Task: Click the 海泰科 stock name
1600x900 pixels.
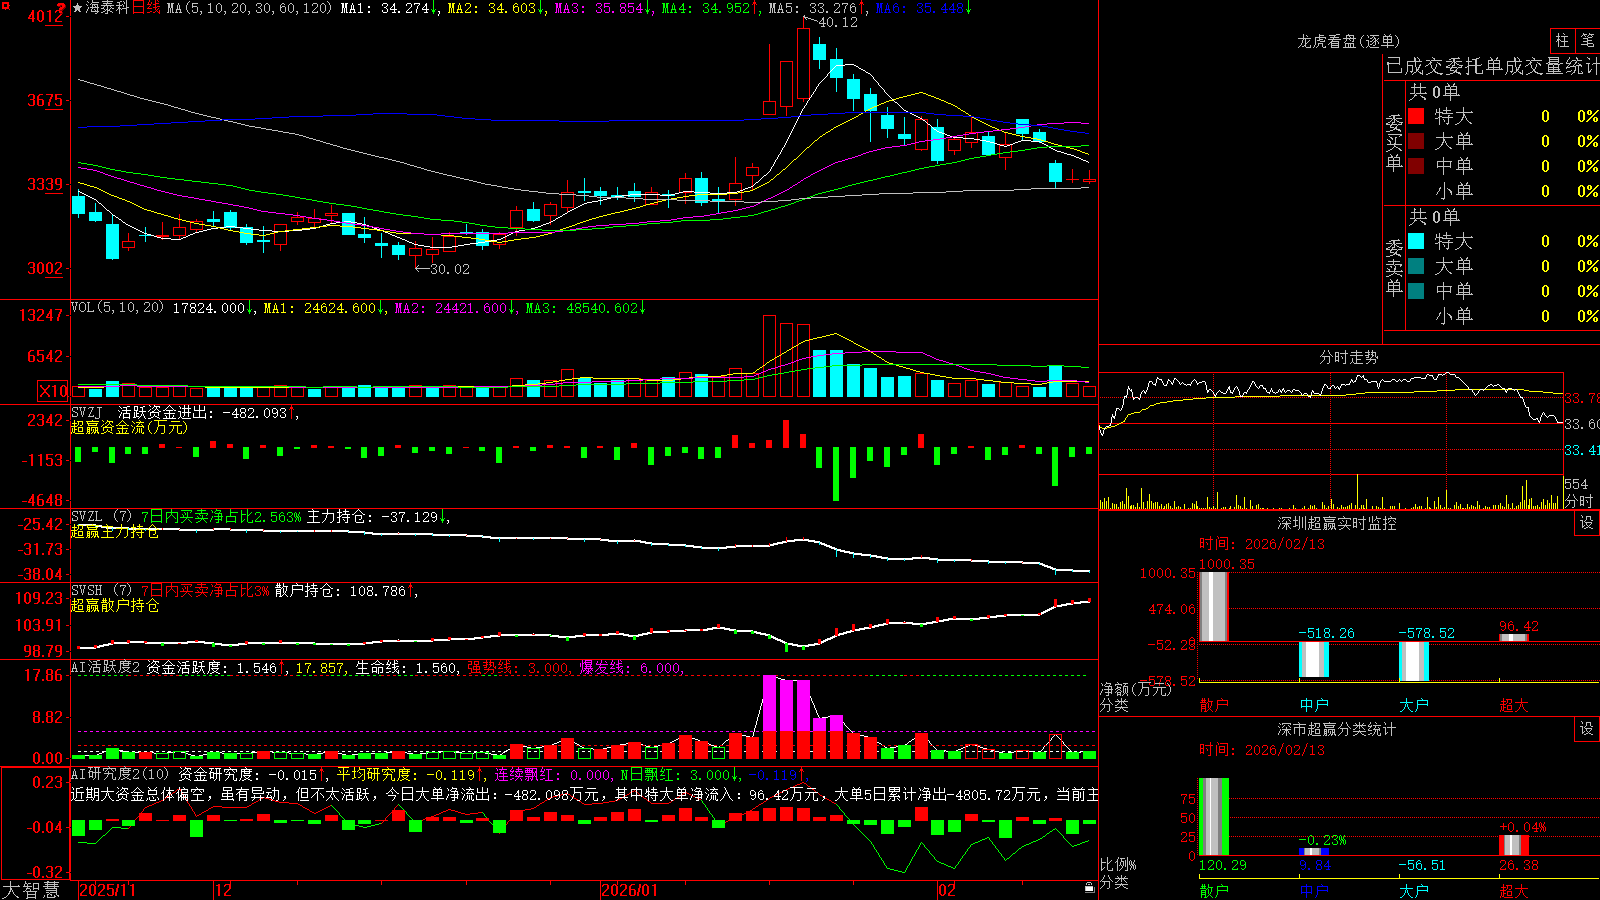Action: [107, 8]
